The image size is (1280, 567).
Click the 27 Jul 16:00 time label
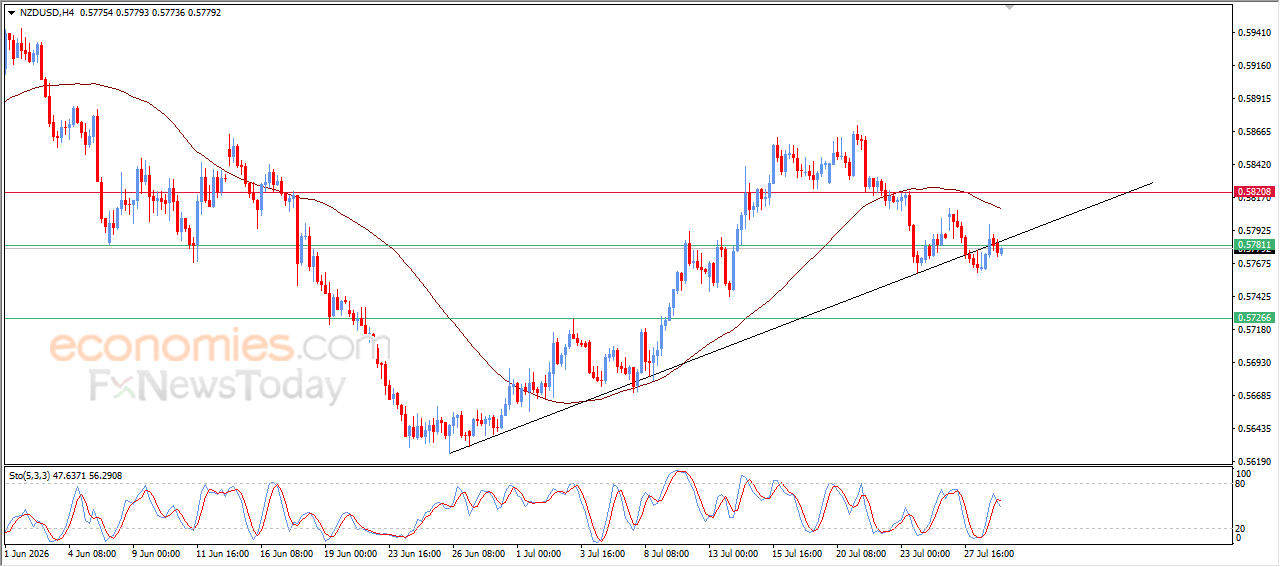(990, 552)
